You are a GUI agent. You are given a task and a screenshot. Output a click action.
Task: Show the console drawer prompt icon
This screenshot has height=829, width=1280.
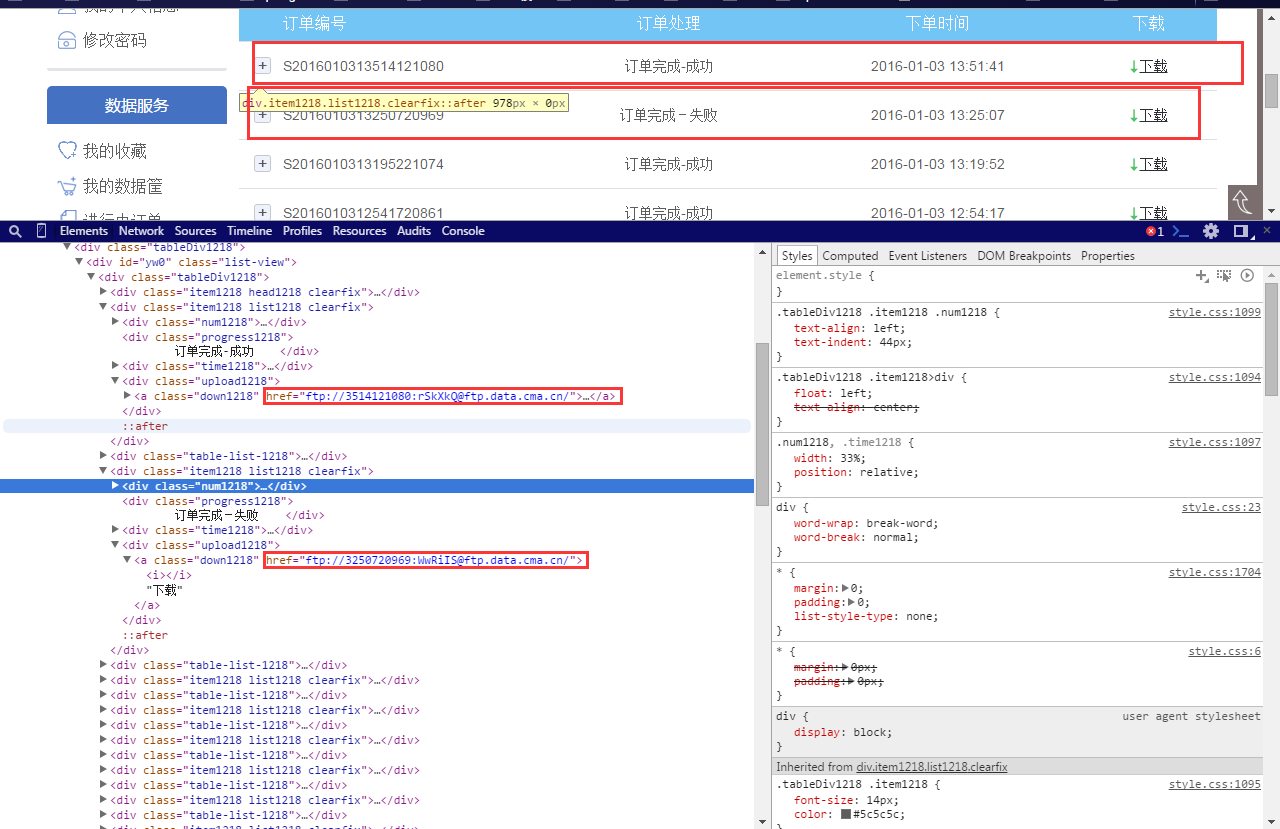(1181, 231)
